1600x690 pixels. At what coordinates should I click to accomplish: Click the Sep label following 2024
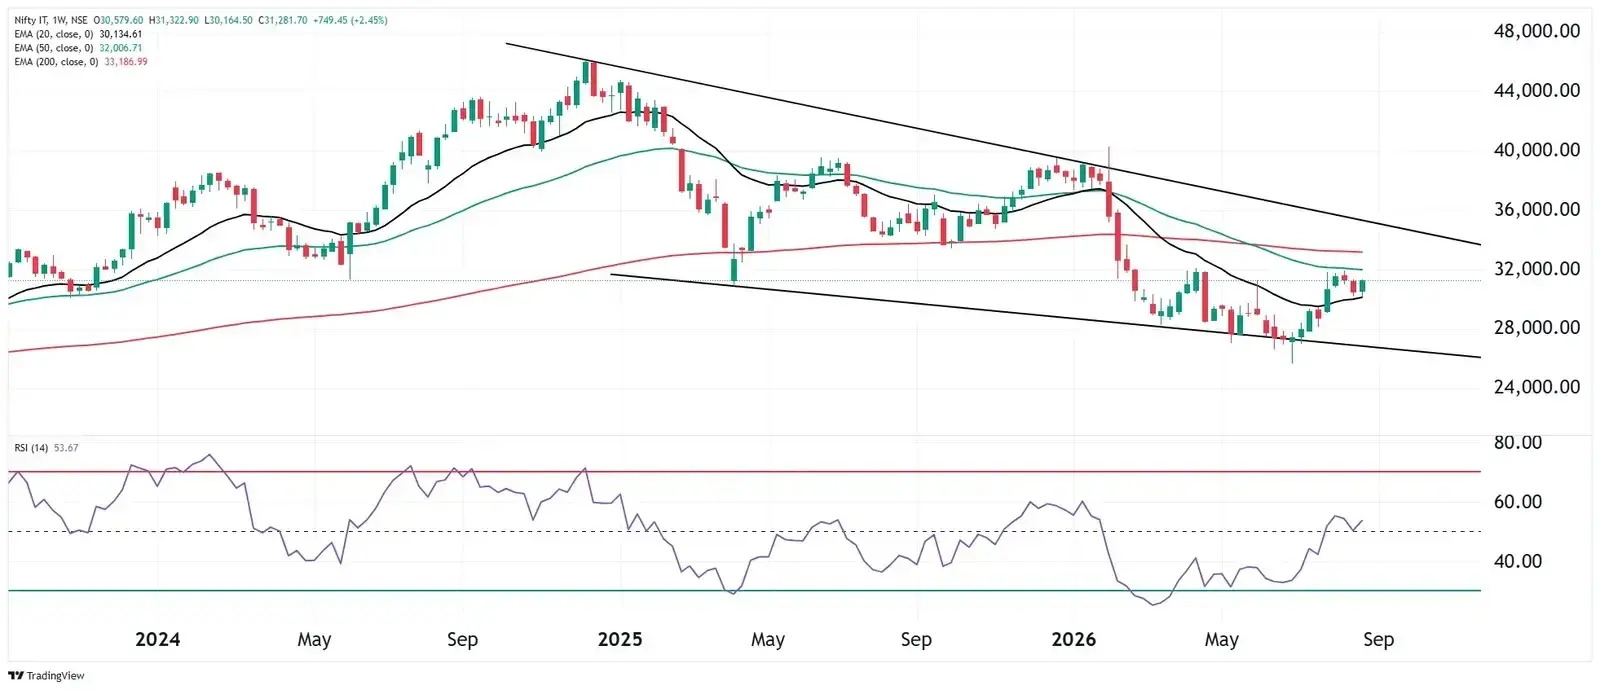click(462, 640)
